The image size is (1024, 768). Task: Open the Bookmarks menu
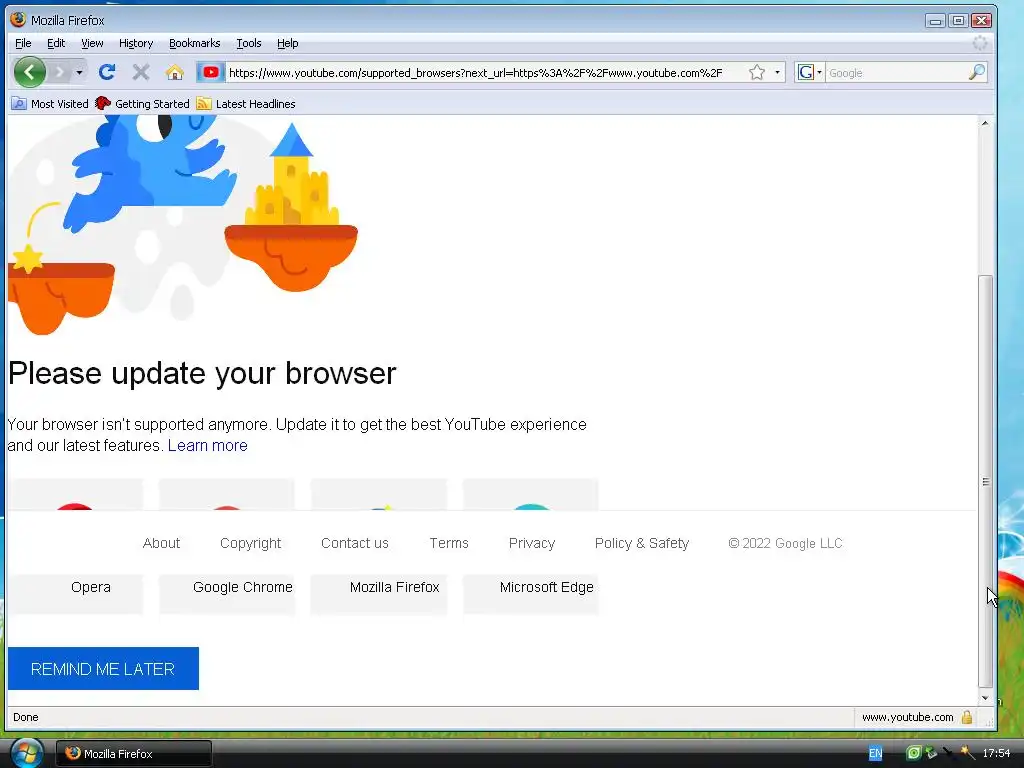[x=195, y=43]
